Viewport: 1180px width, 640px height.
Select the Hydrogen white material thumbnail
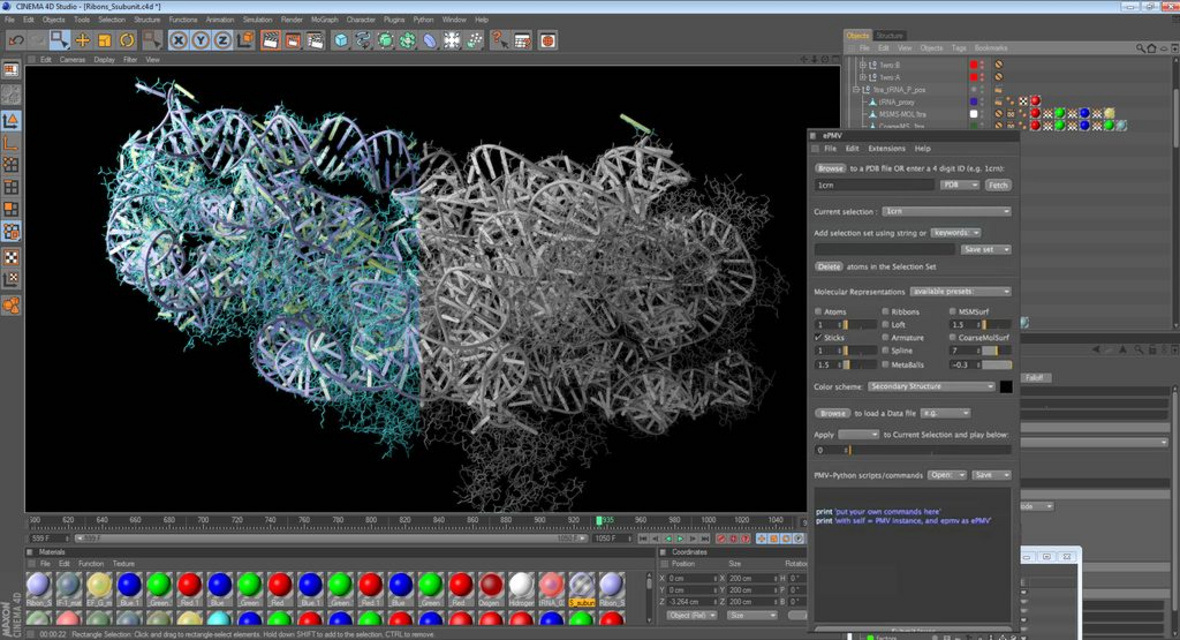click(x=521, y=586)
